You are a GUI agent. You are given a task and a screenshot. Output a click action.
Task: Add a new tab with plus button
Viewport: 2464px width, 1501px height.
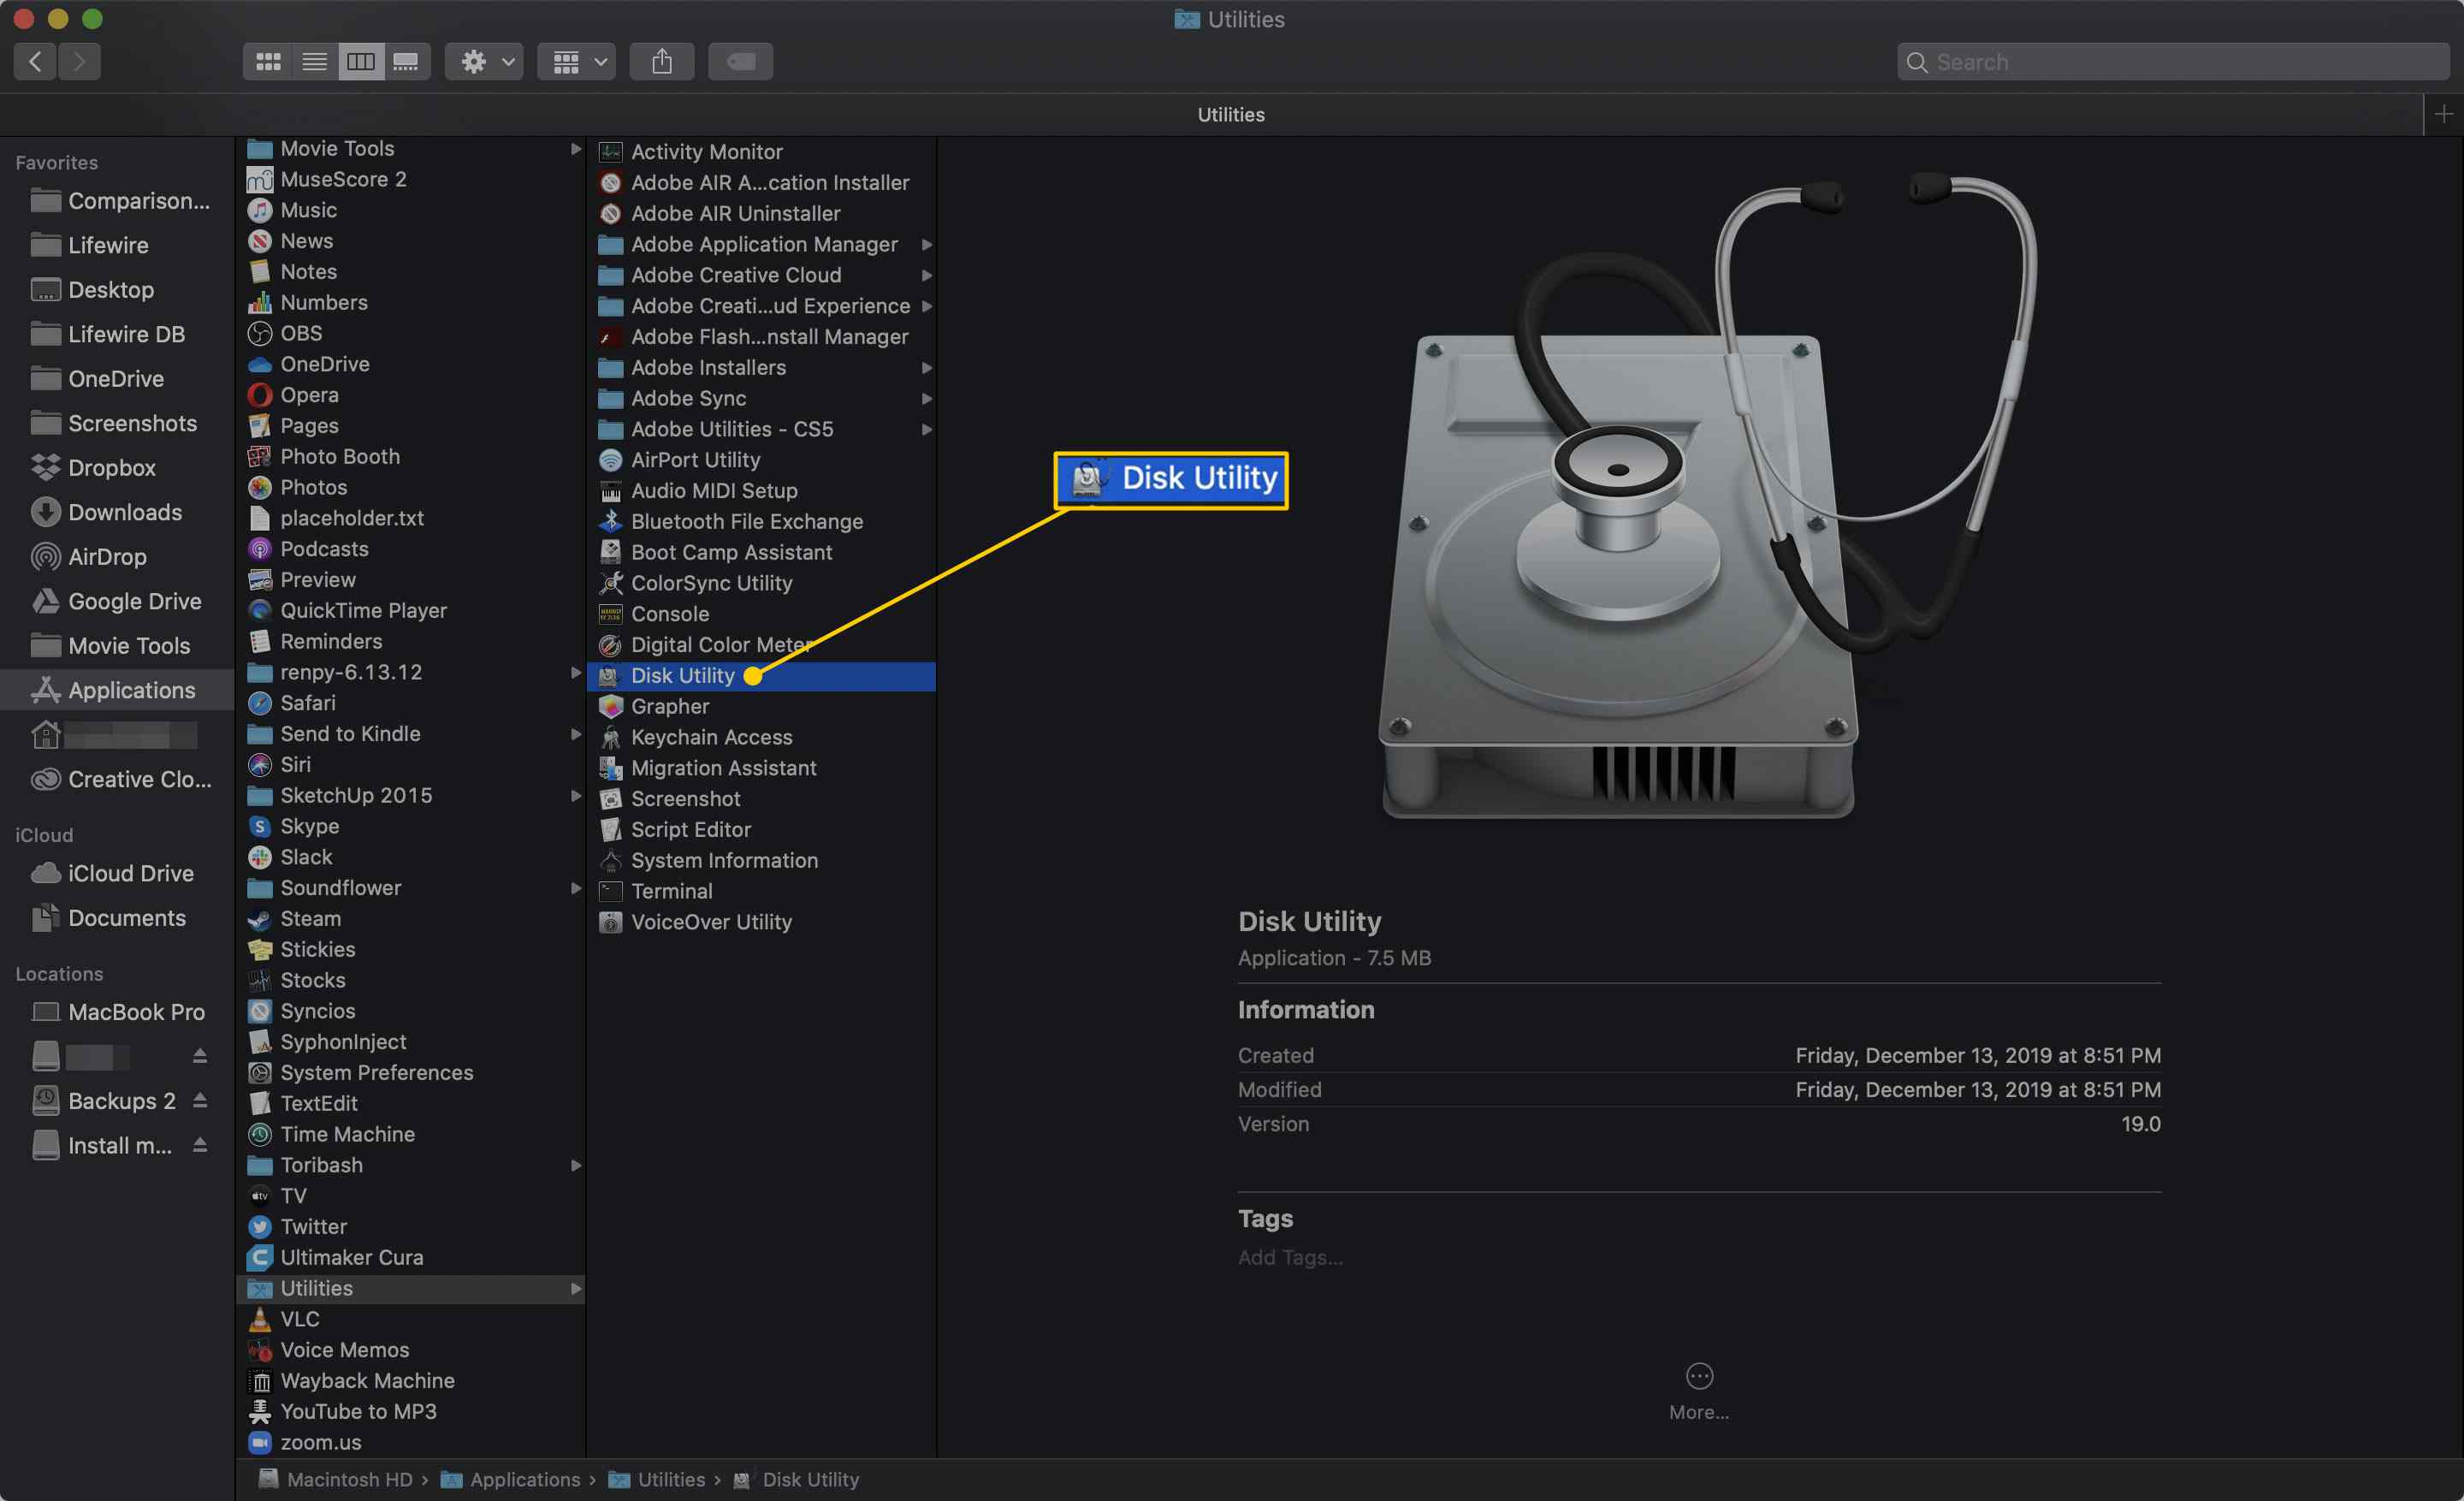[x=2443, y=115]
